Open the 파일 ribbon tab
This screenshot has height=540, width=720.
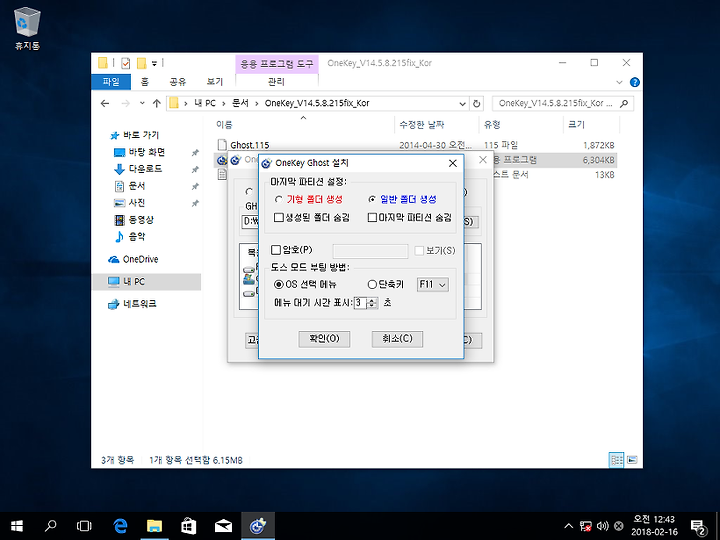(111, 82)
